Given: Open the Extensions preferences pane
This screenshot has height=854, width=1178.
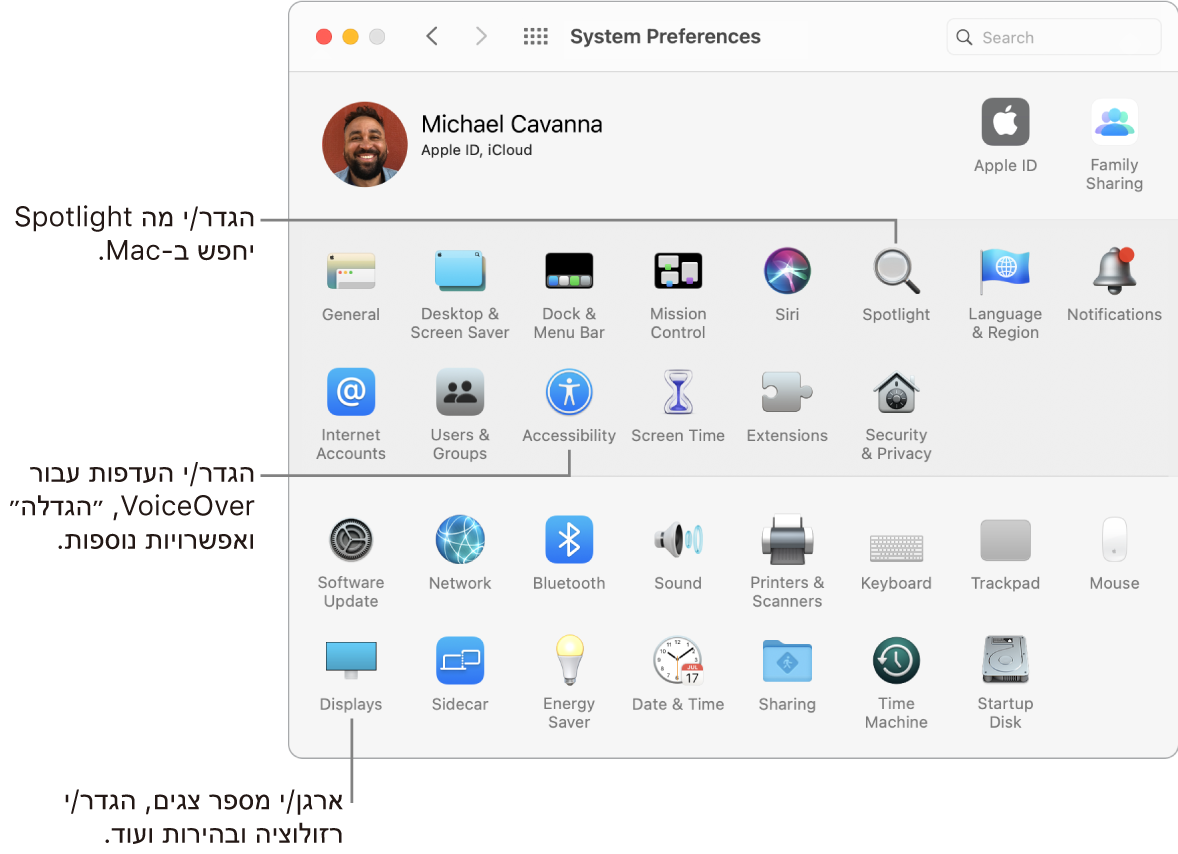Looking at the screenshot, I should pos(787,392).
